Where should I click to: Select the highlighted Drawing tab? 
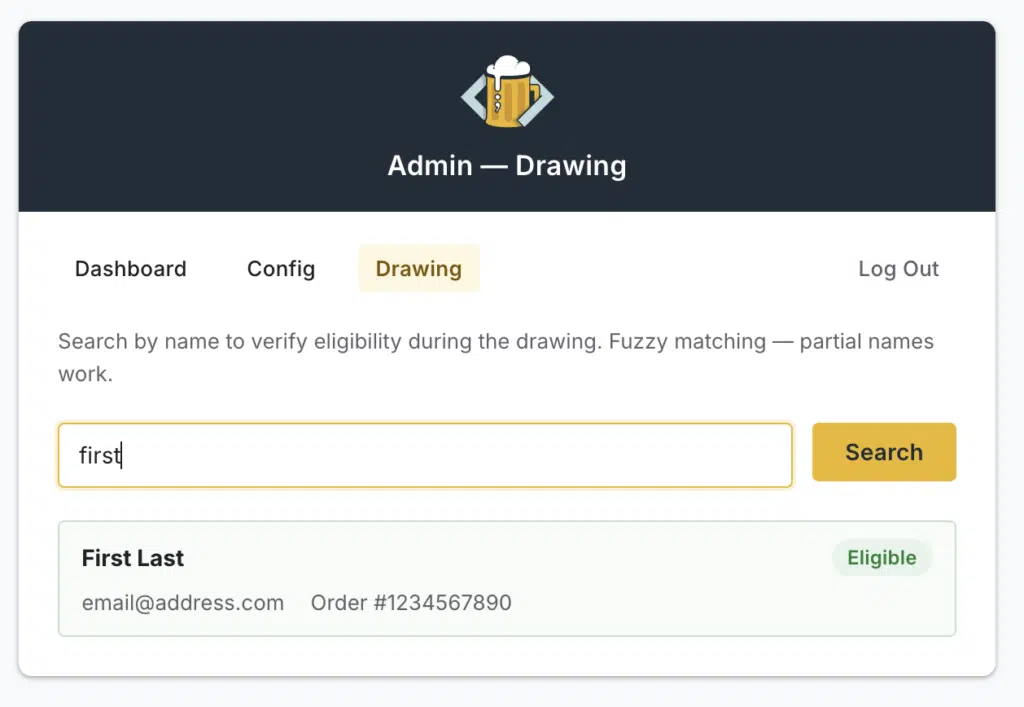[x=419, y=269]
